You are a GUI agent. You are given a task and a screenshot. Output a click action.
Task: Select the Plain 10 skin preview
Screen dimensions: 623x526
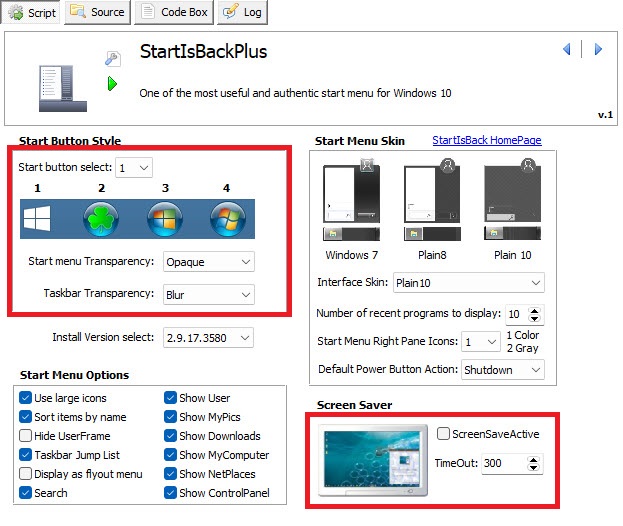513,200
